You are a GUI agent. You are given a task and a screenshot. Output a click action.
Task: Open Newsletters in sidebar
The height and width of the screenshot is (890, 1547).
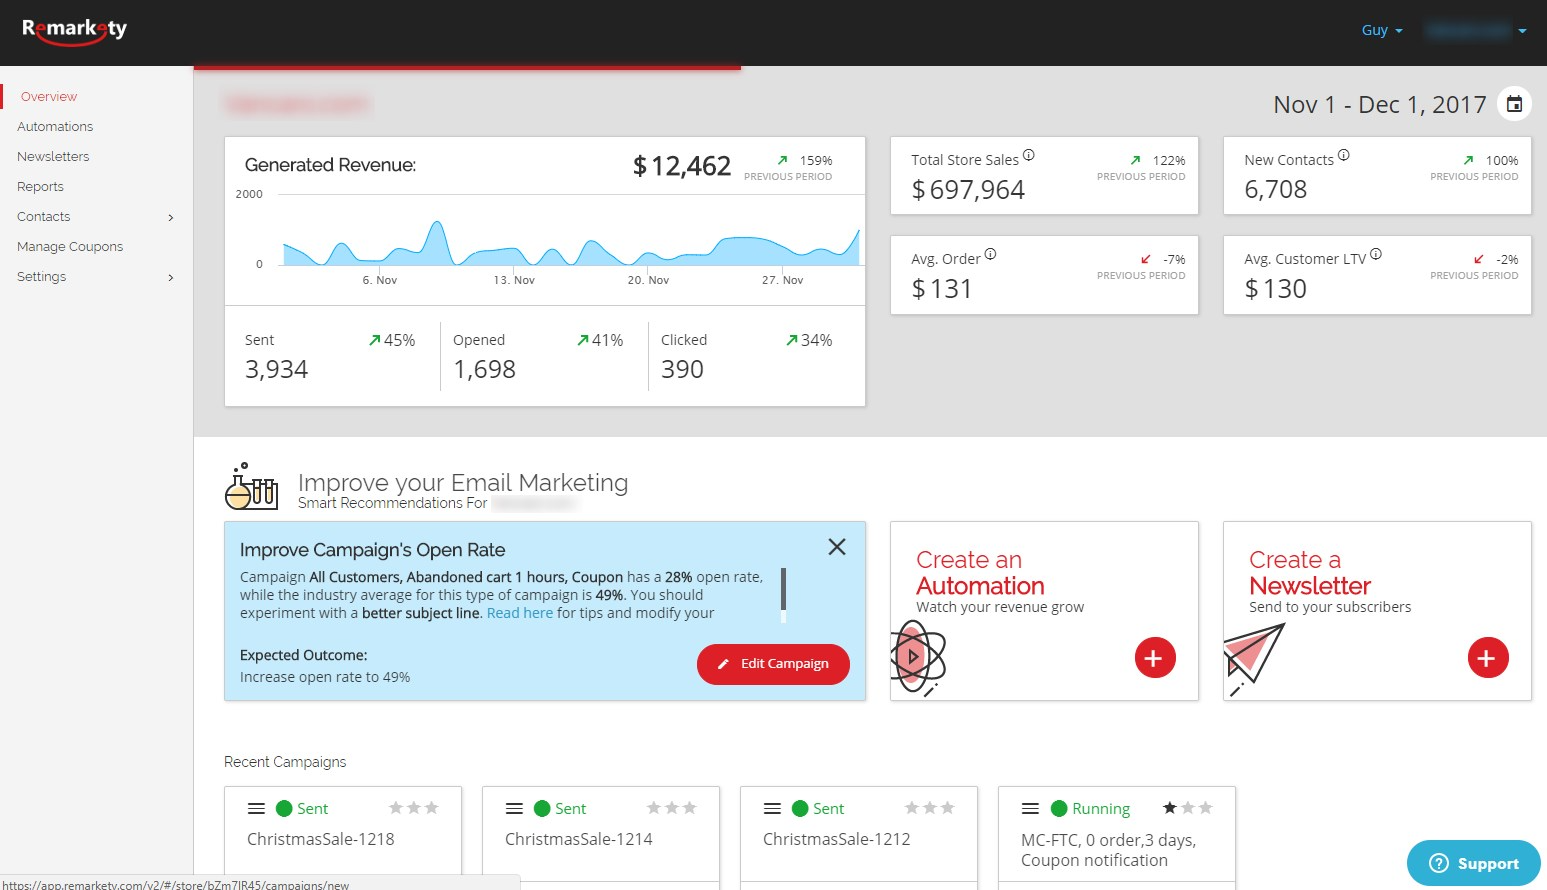pos(53,157)
